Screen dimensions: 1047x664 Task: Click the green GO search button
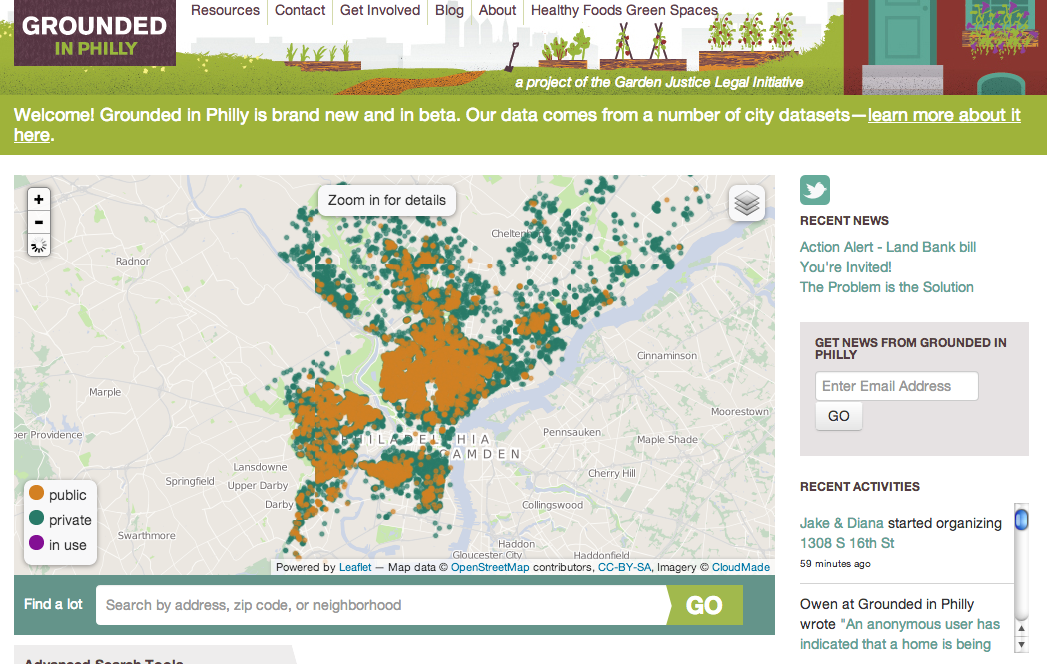[x=704, y=605]
